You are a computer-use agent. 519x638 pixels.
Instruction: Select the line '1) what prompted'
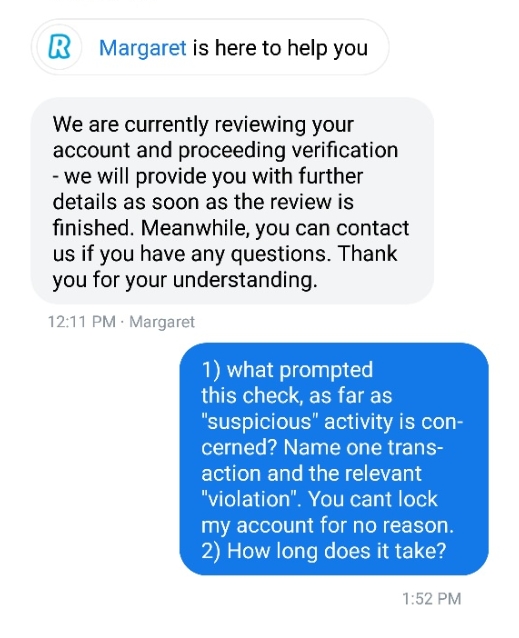(287, 370)
